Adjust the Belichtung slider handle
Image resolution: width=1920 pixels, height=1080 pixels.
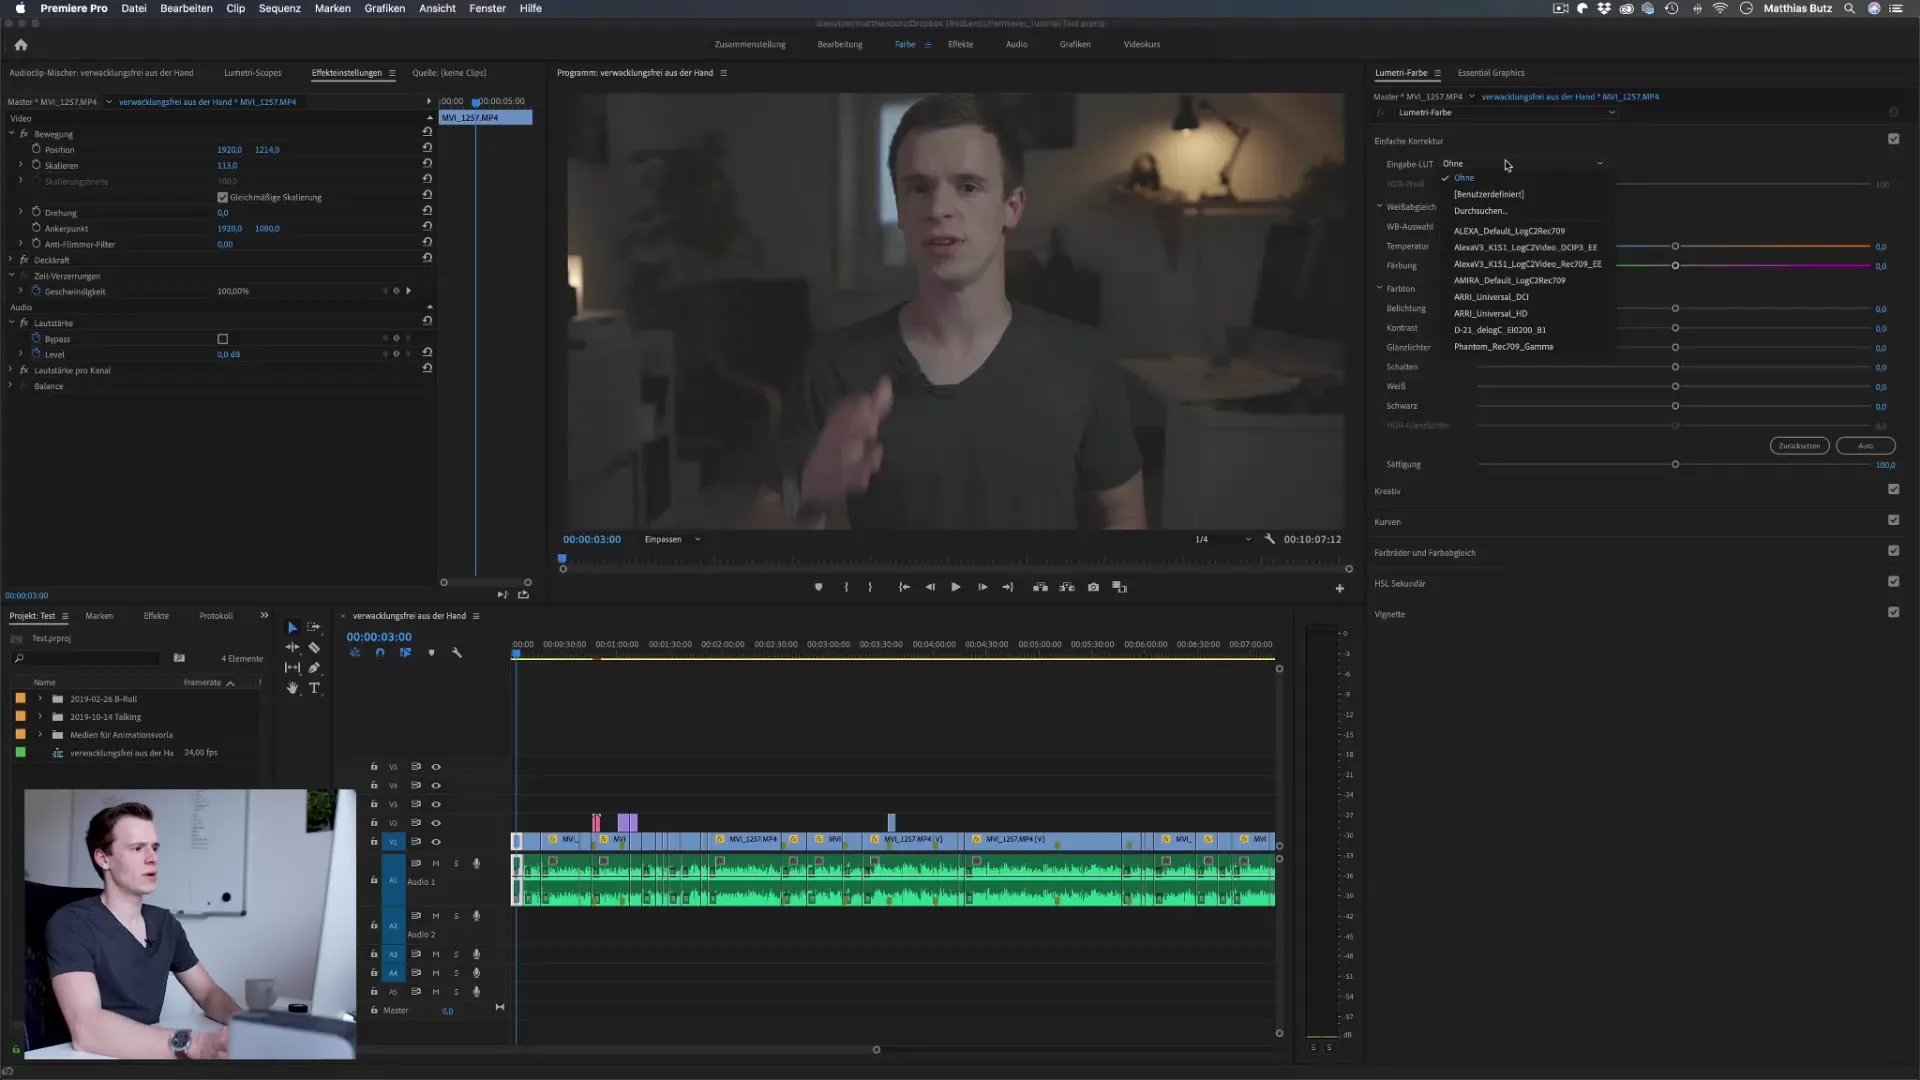(x=1675, y=308)
